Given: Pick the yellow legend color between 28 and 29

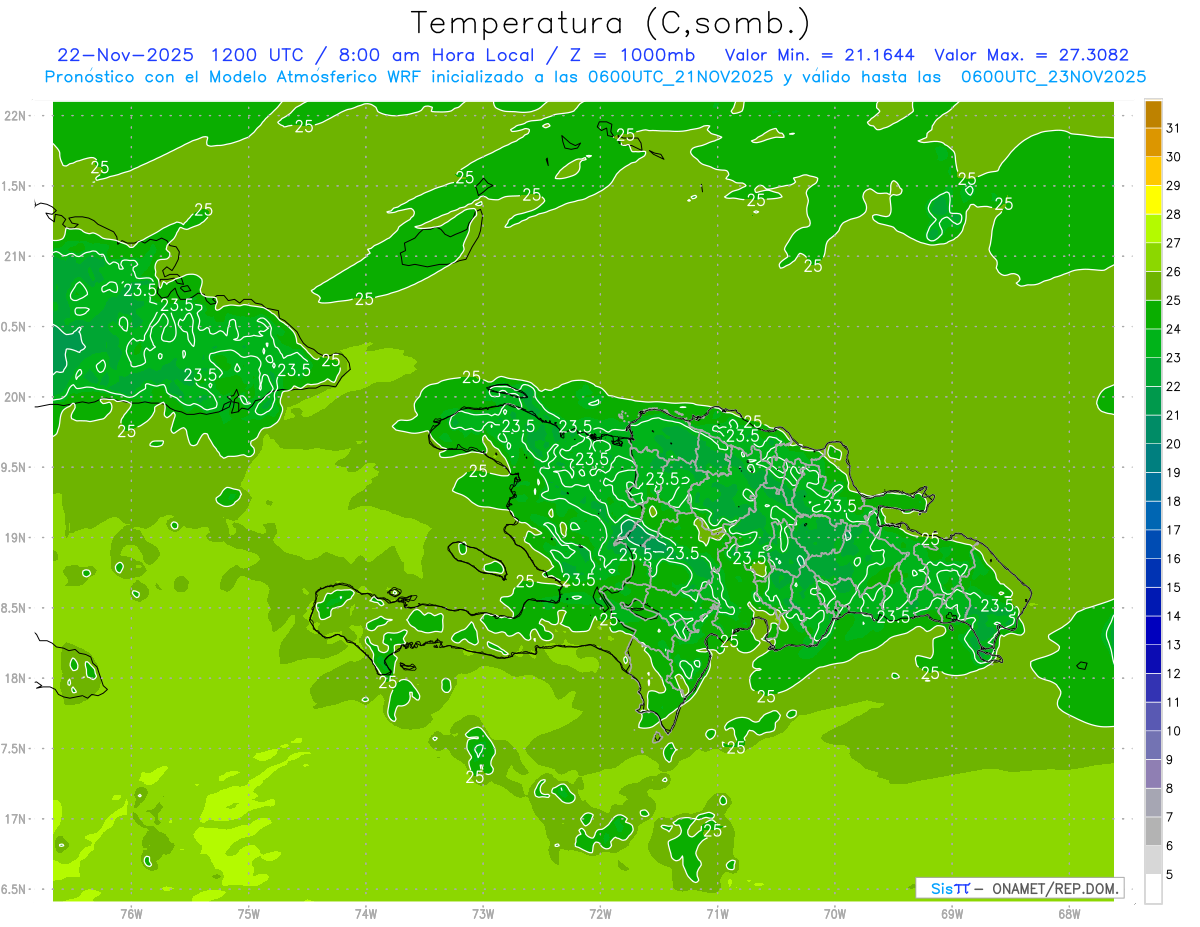Looking at the screenshot, I should coord(1153,201).
